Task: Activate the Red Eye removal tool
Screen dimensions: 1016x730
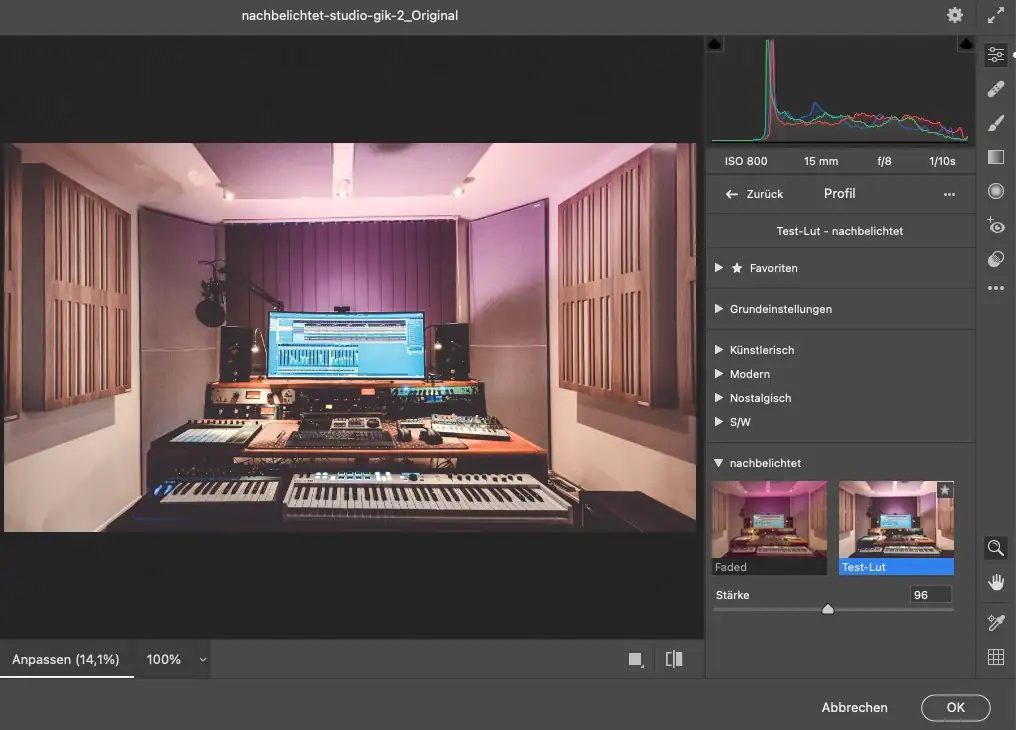Action: coord(995,225)
